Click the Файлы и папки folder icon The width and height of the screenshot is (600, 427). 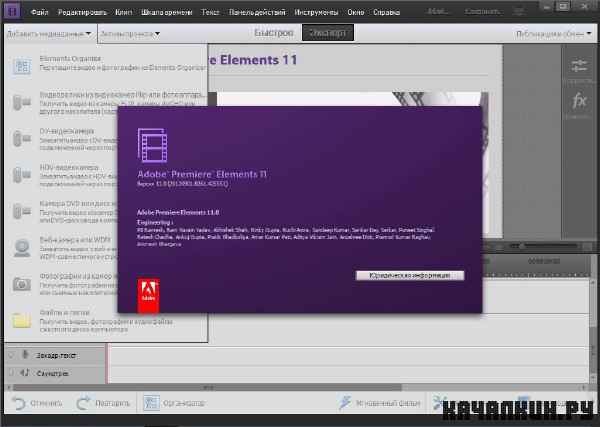pos(21,320)
